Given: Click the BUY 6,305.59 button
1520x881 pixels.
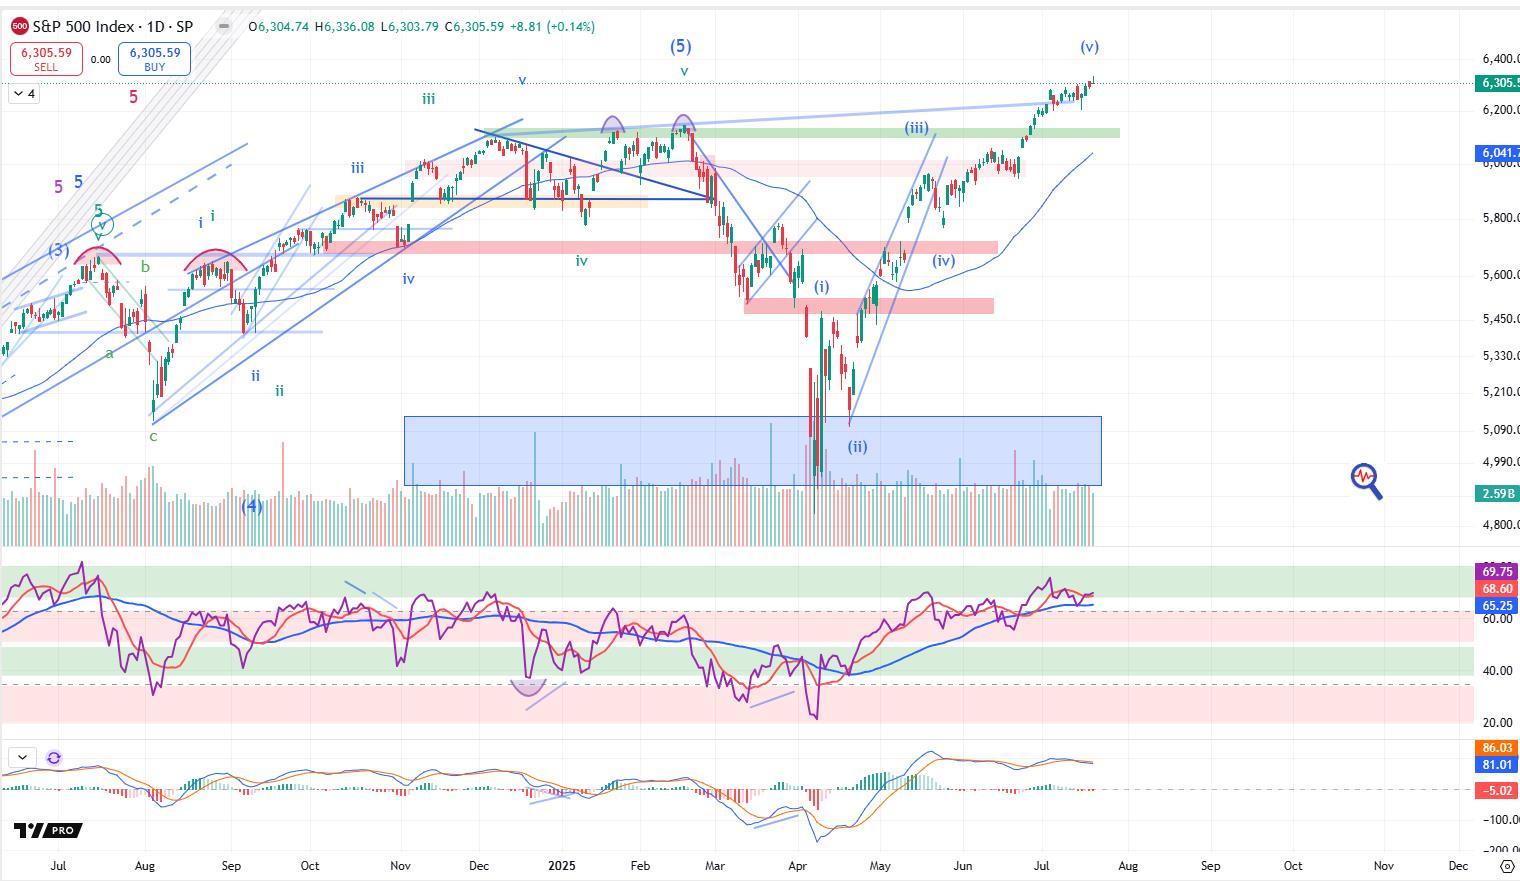Looking at the screenshot, I should coord(154,59).
